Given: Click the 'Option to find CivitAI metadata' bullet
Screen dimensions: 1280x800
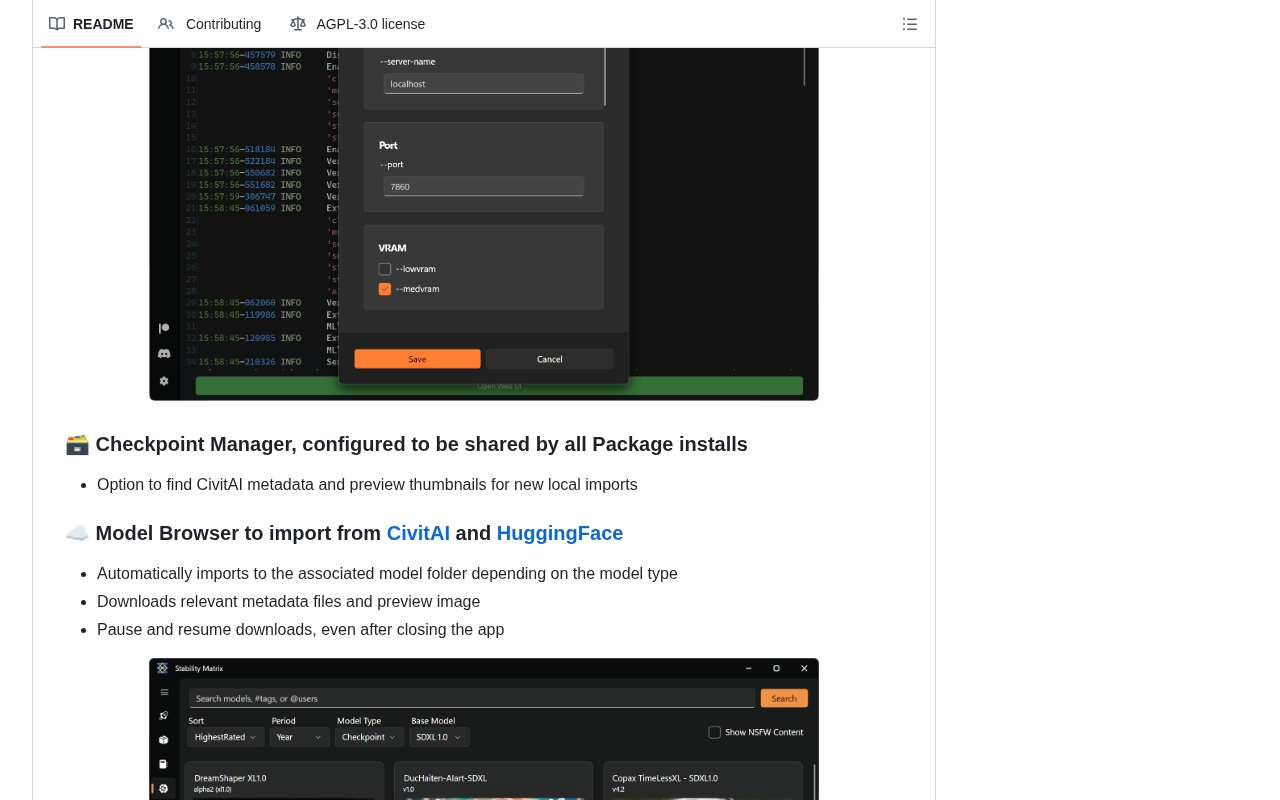Looking at the screenshot, I should coord(367,485).
